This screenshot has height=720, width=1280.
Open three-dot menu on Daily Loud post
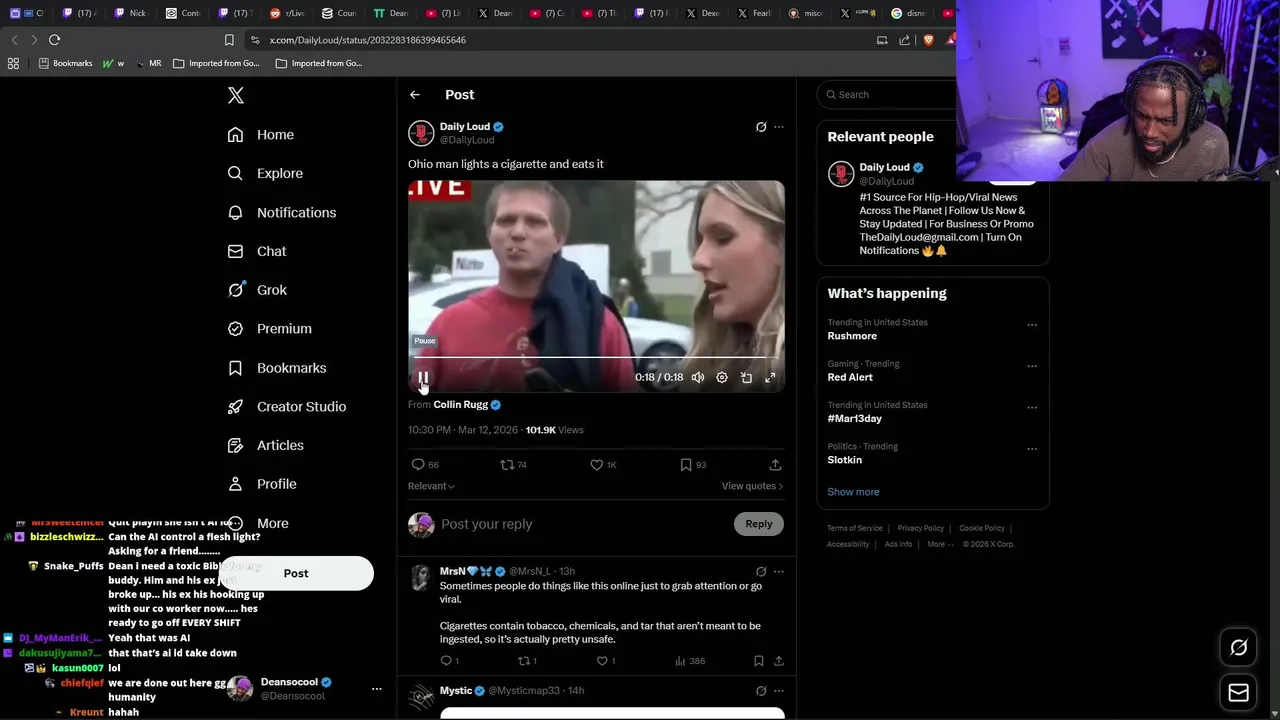(779, 127)
